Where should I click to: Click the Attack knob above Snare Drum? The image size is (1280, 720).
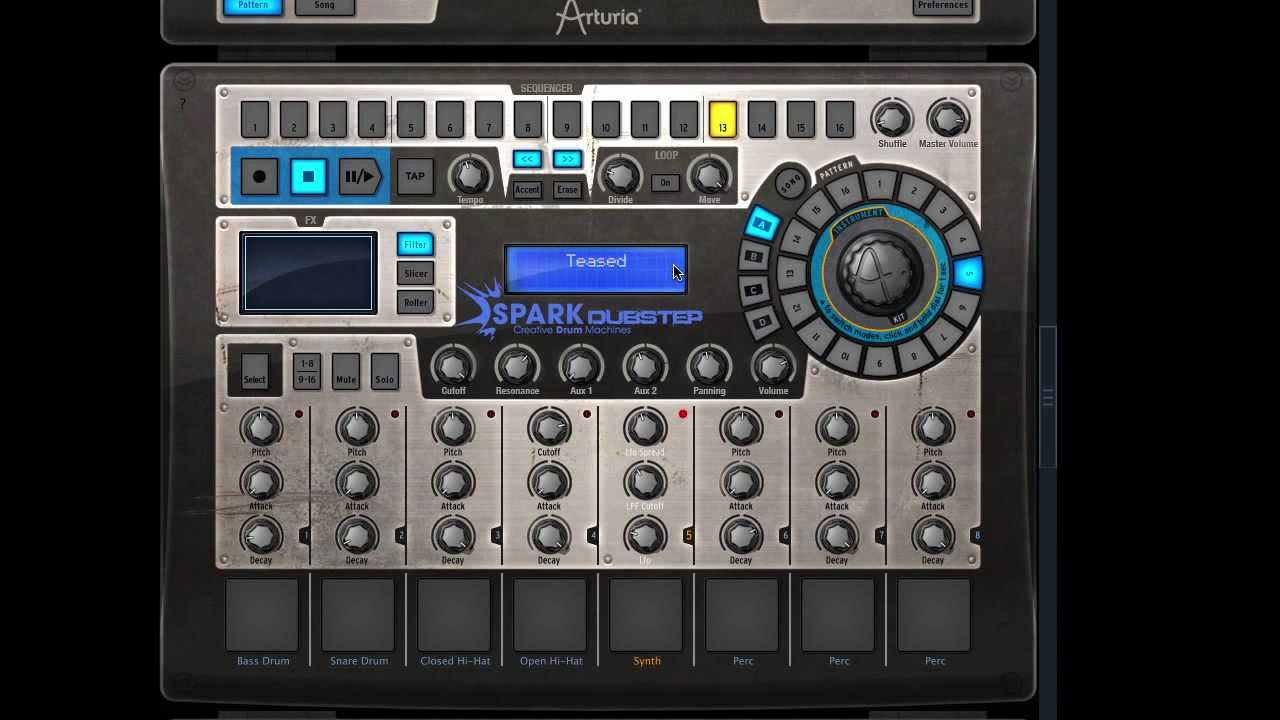(357, 482)
